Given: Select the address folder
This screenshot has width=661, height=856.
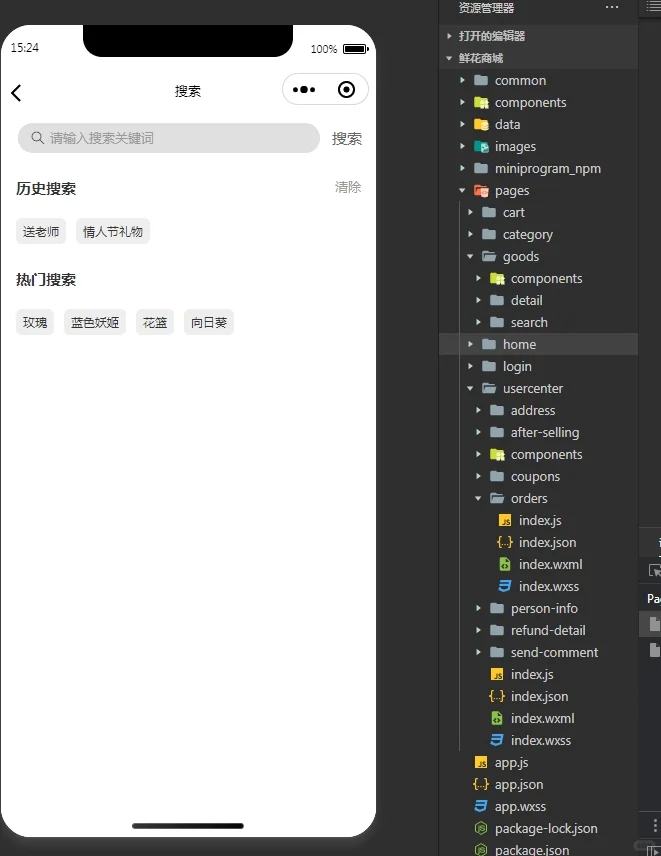Looking at the screenshot, I should [538, 410].
